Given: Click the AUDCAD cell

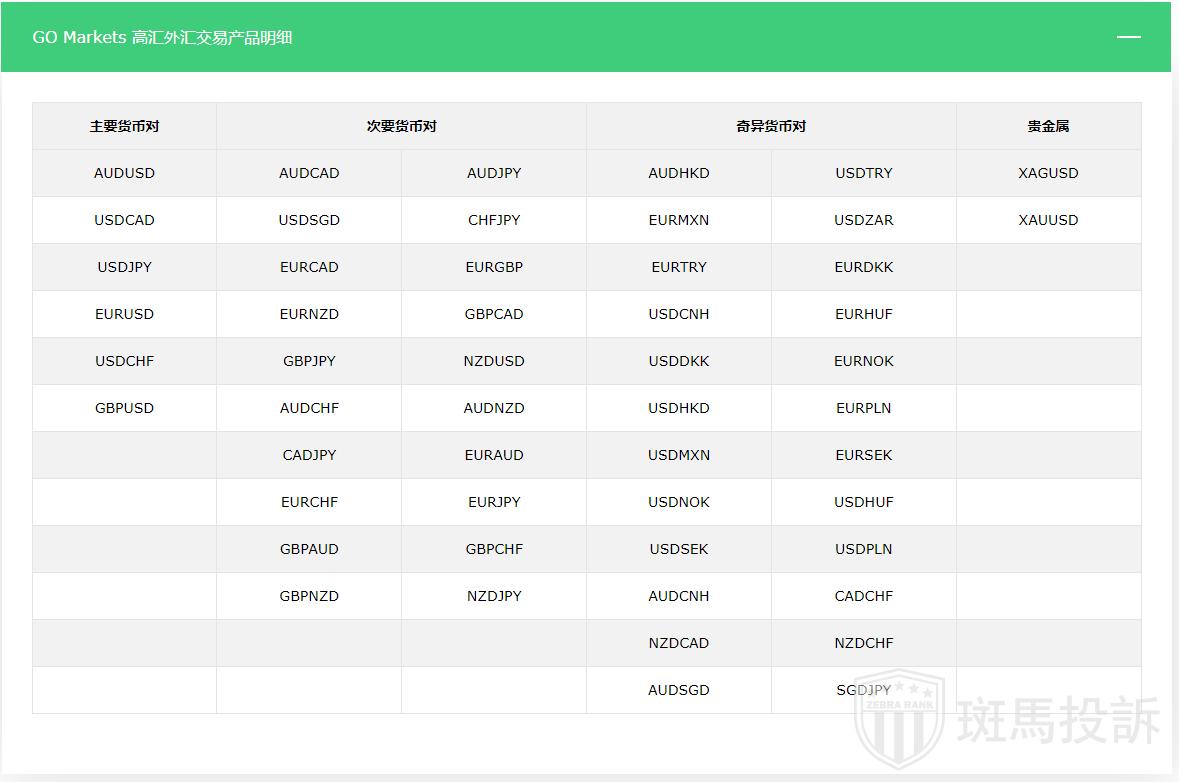Looking at the screenshot, I should pos(309,173).
